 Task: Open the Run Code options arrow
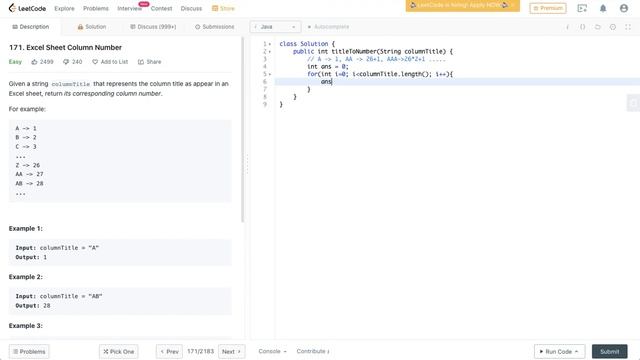[576, 351]
